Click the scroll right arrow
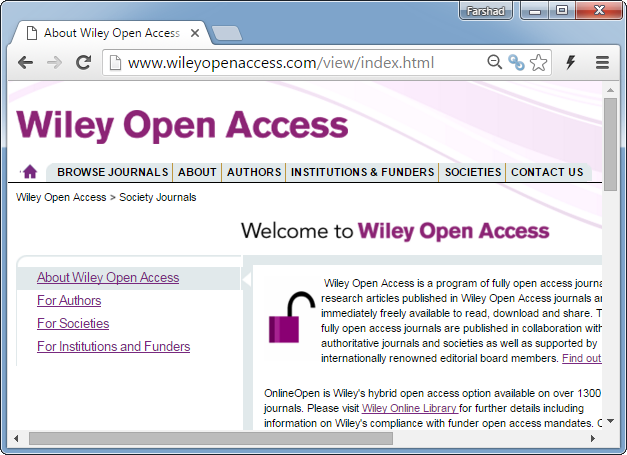Viewport: 627px width, 455px height. (x=593, y=438)
